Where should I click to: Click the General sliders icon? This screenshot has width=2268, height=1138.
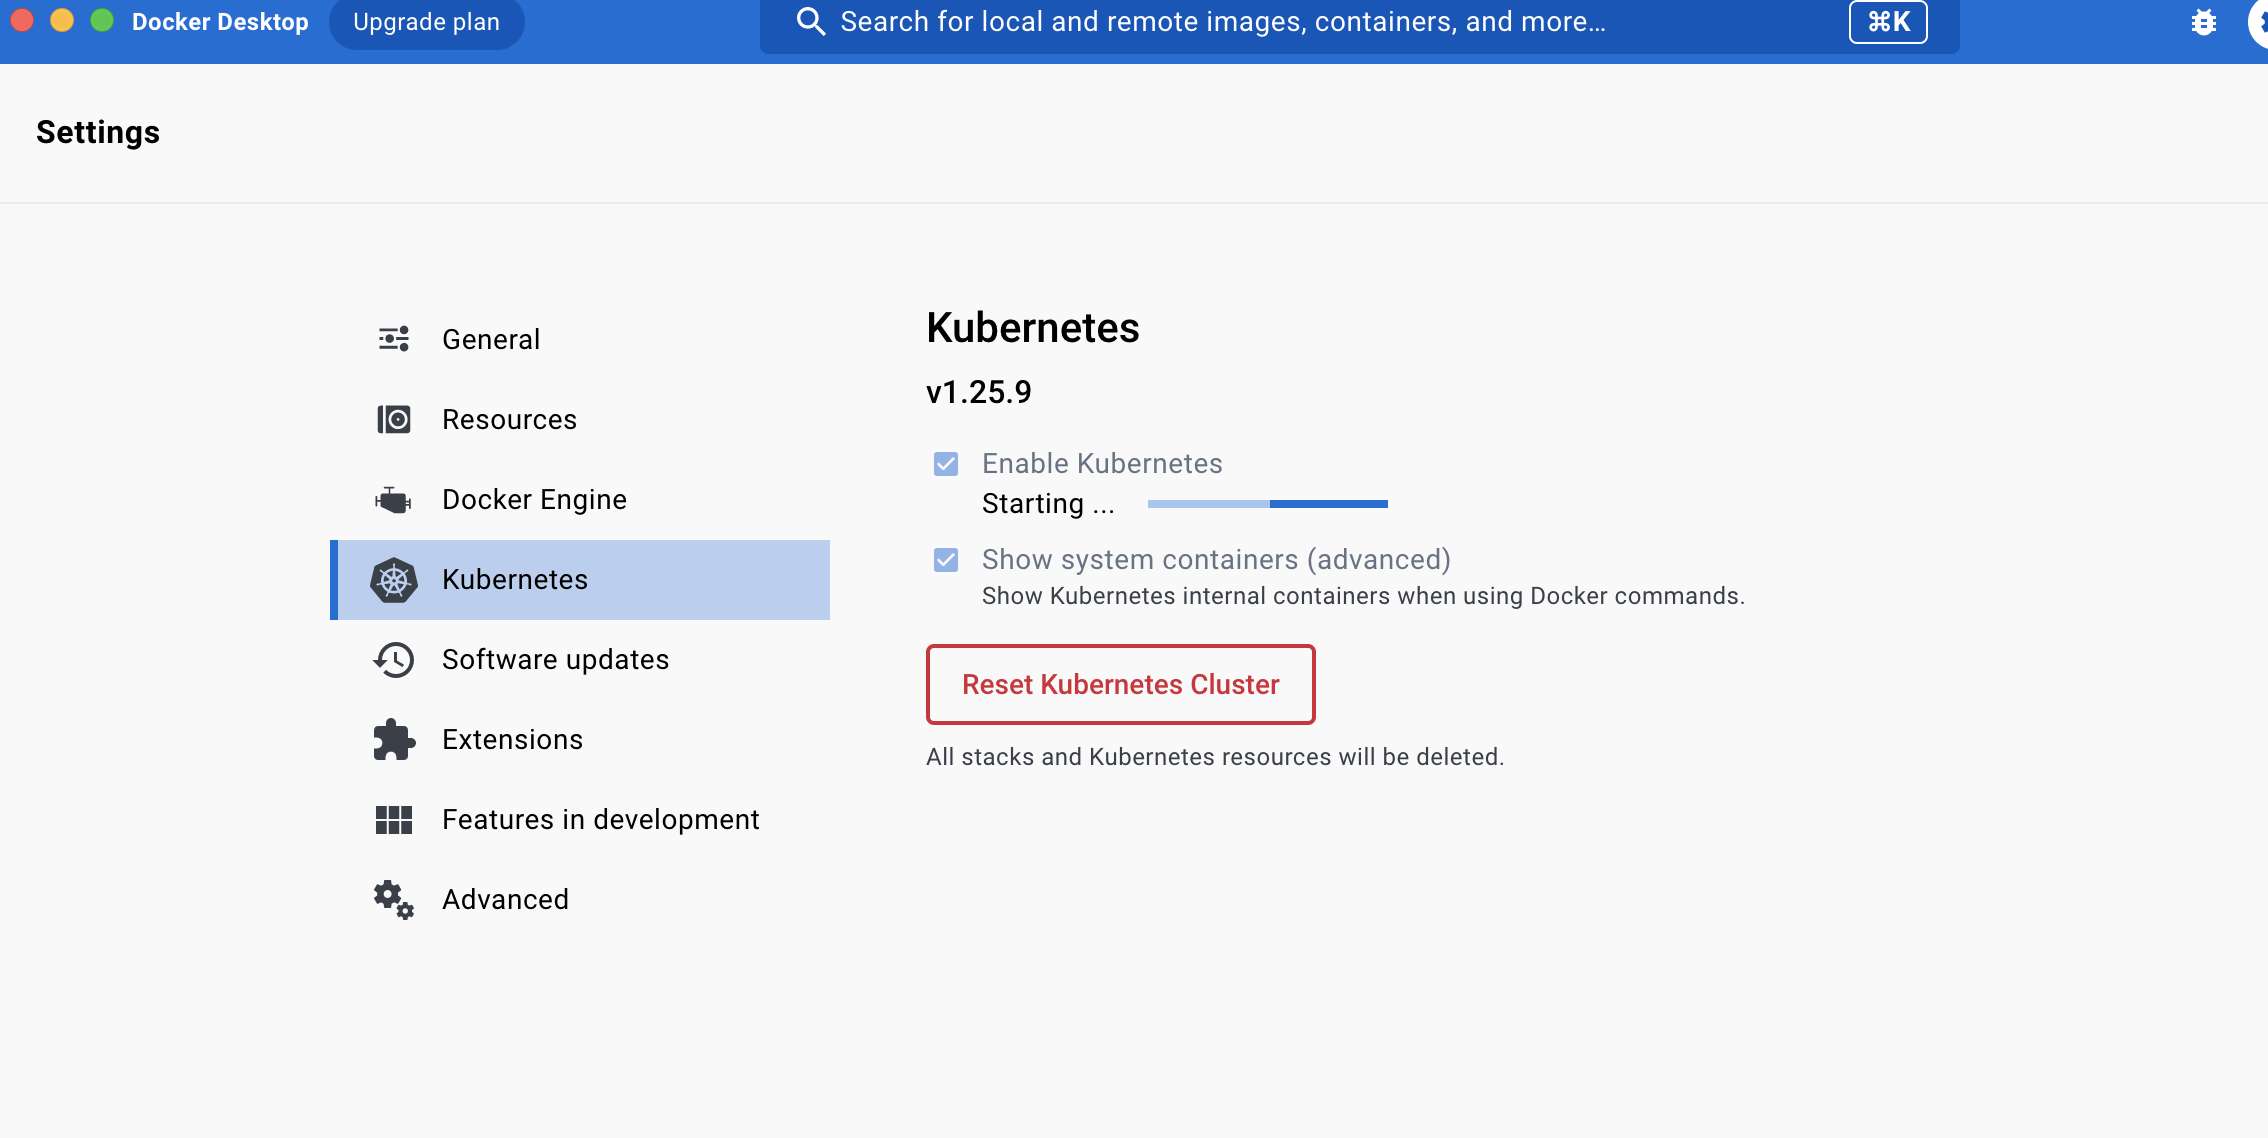(x=394, y=339)
